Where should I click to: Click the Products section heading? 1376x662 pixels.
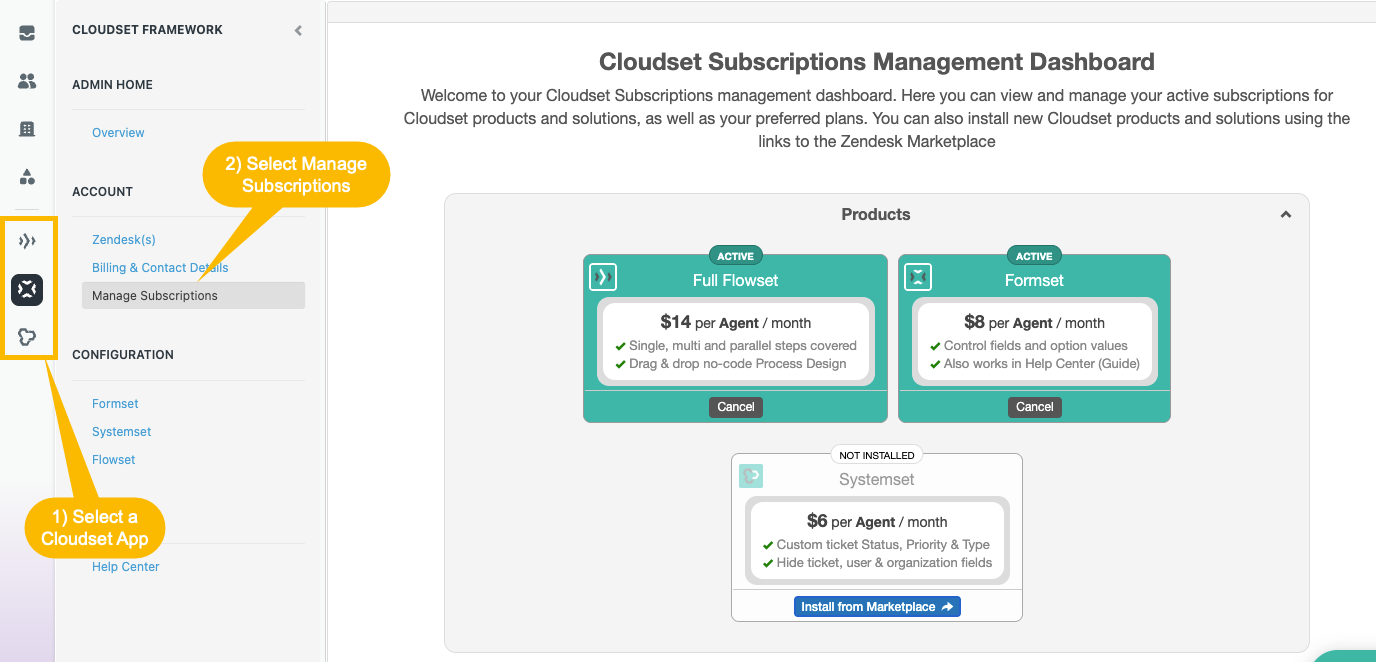(x=876, y=214)
